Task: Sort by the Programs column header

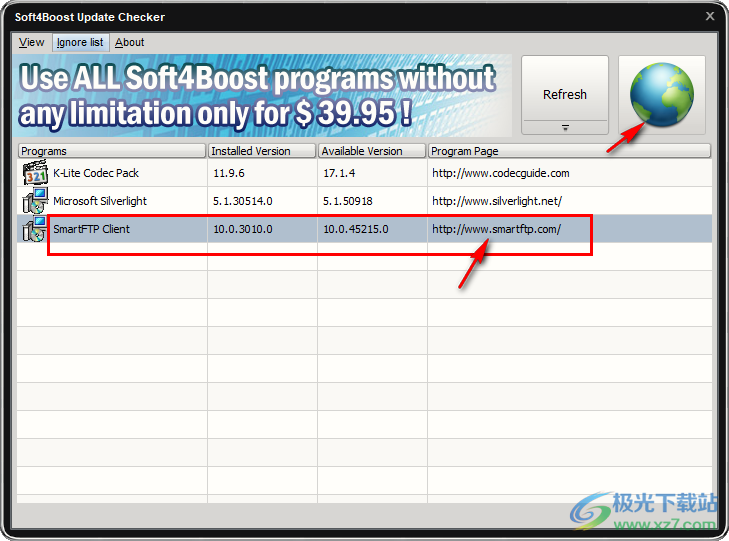Action: [112, 151]
